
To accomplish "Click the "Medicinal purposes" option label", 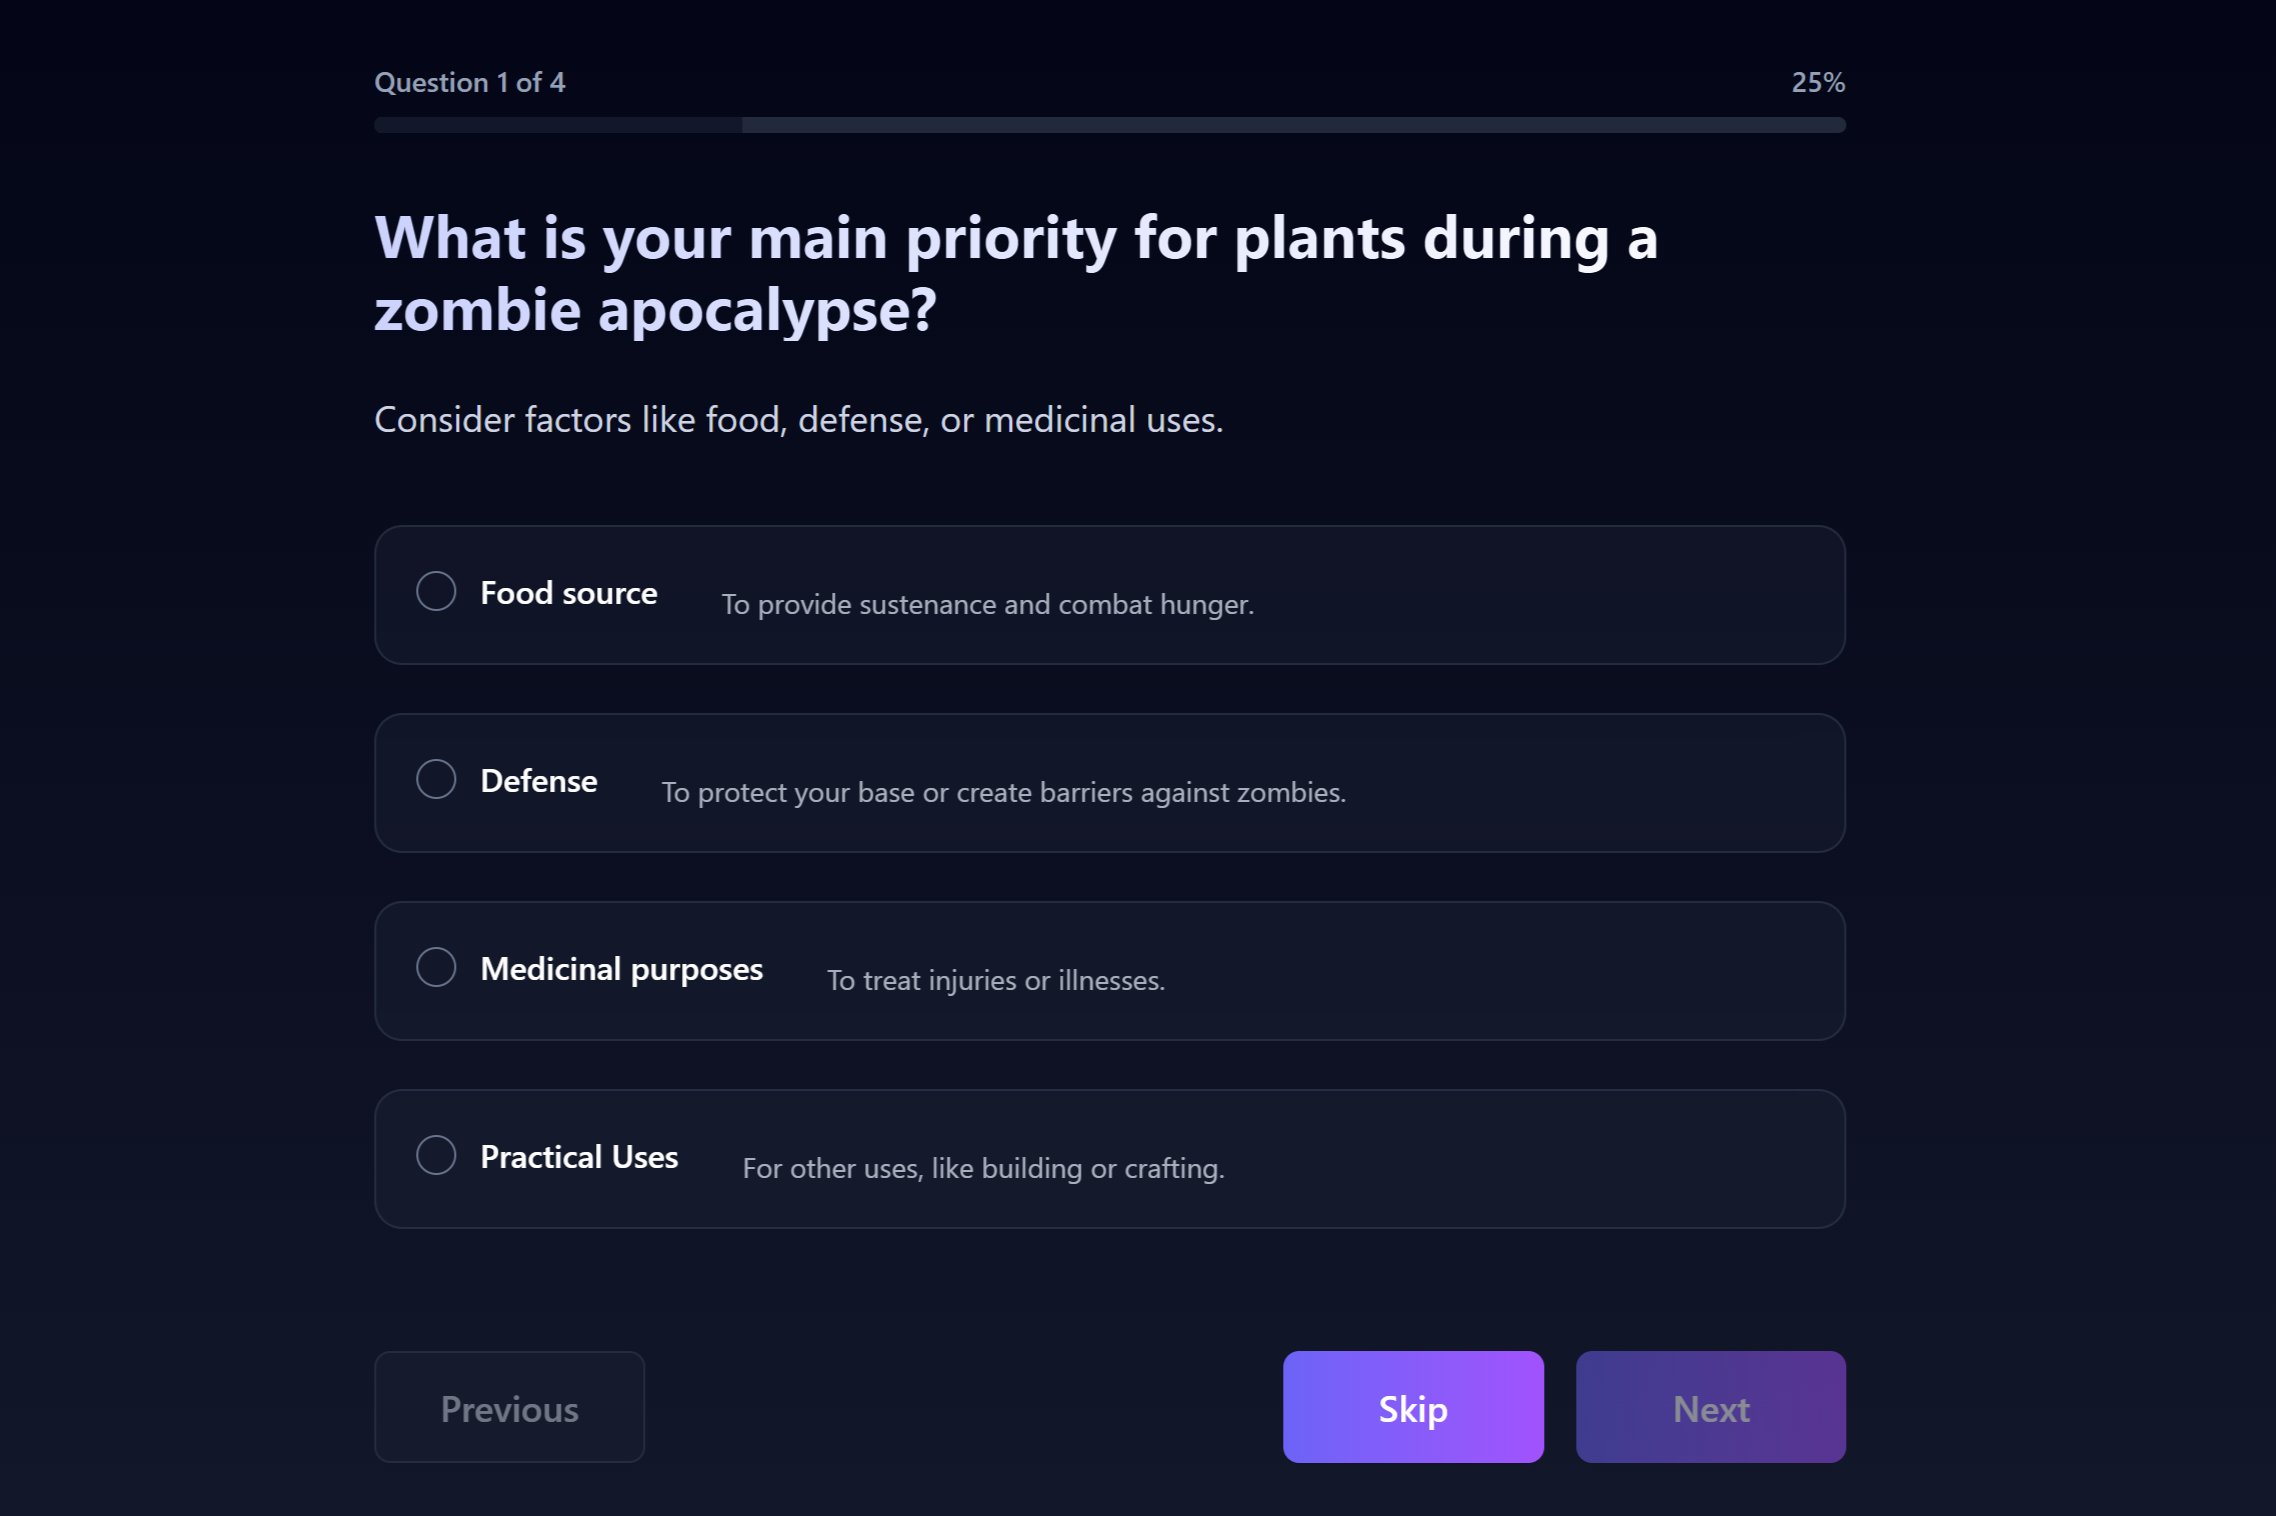I will (621, 969).
